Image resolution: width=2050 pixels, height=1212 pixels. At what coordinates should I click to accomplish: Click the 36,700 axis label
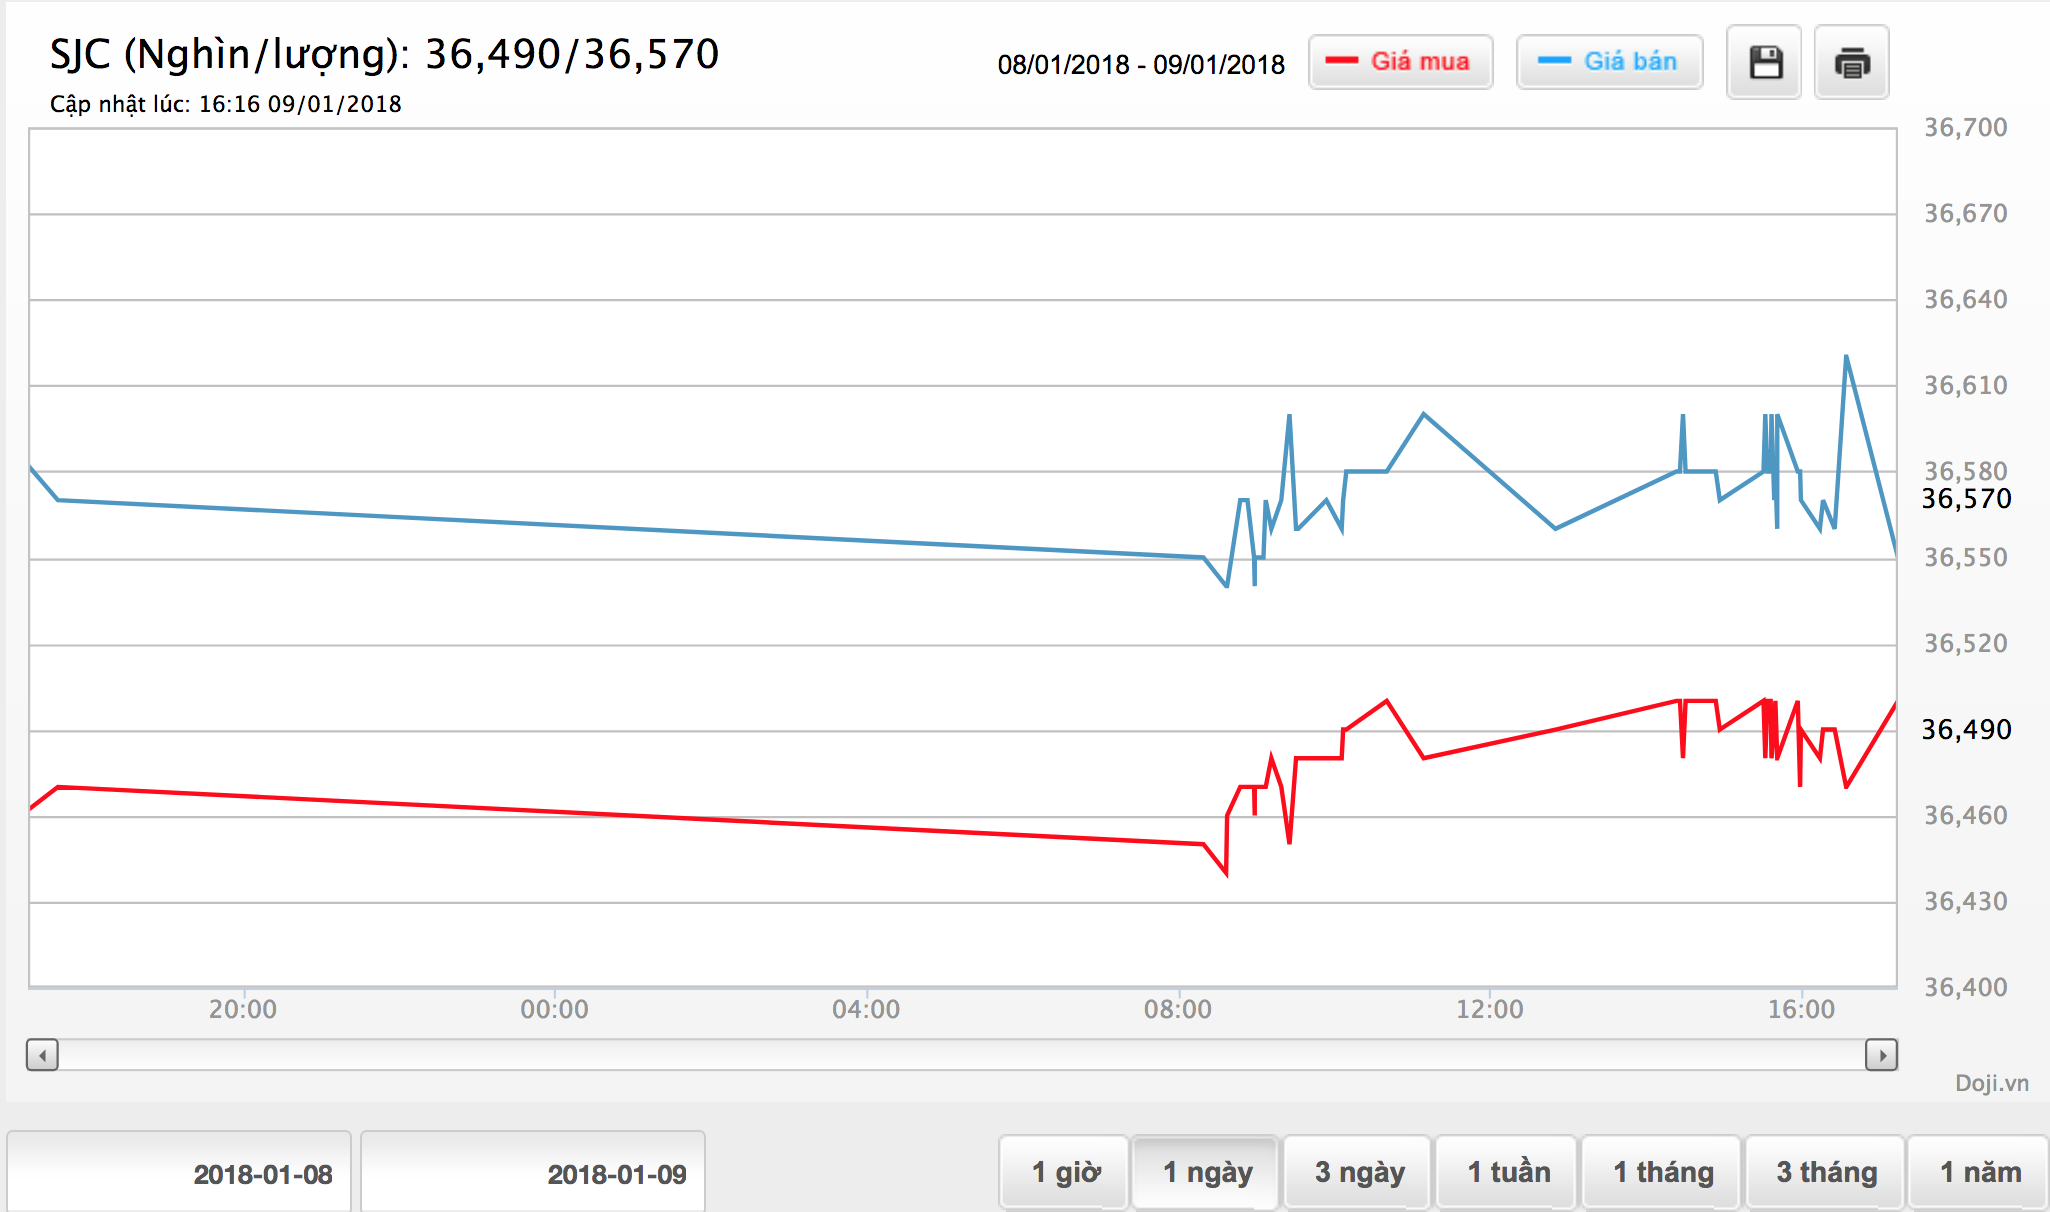(x=1966, y=128)
